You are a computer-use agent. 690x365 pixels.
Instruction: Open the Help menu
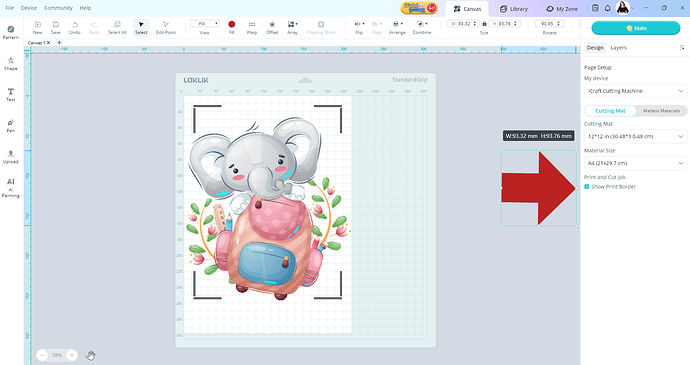(85, 8)
